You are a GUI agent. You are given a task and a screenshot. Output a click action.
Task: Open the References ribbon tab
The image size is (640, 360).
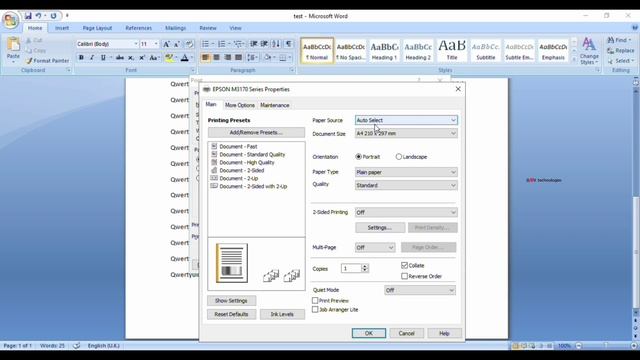point(138,28)
